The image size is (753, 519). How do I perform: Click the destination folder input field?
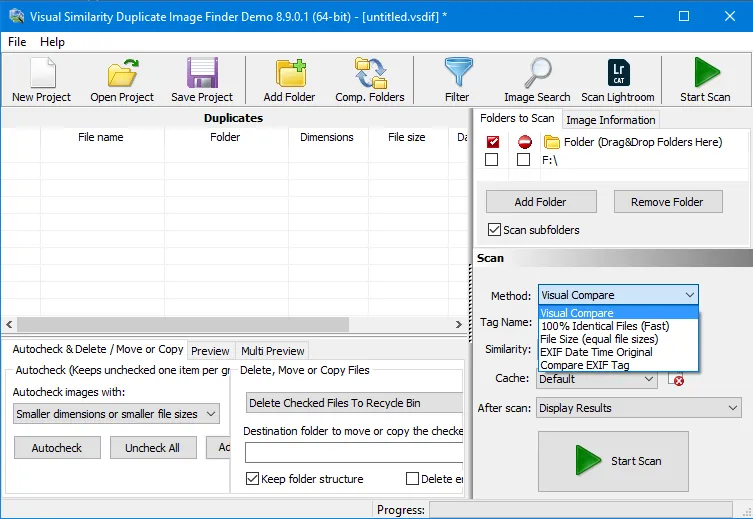354,452
